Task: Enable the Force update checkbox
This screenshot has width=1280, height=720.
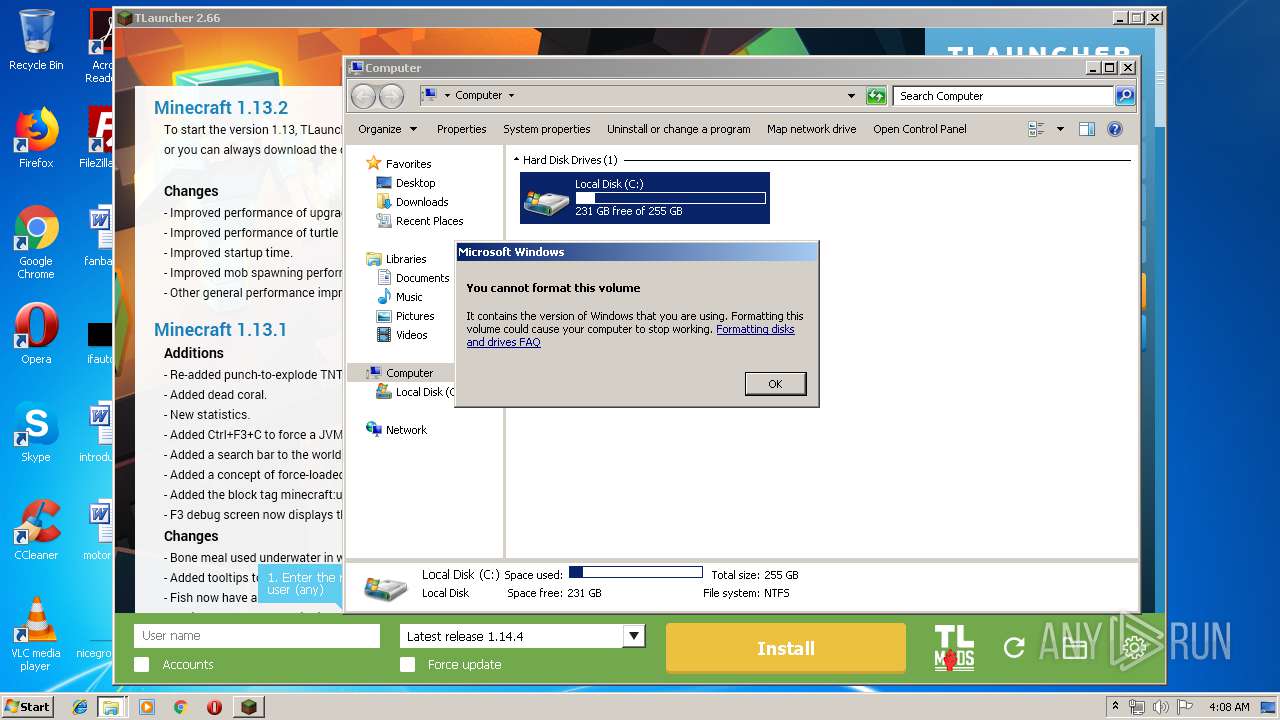Action: 407,665
